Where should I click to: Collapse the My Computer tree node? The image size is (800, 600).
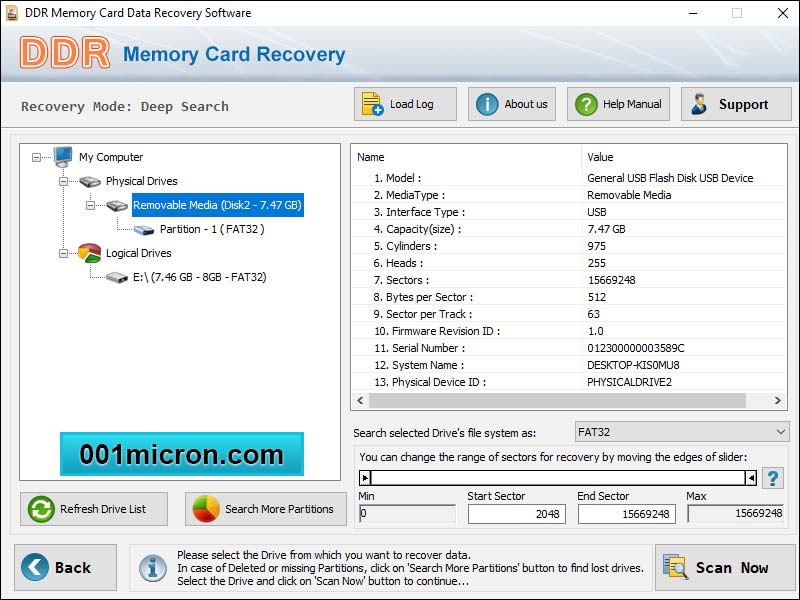click(x=37, y=157)
